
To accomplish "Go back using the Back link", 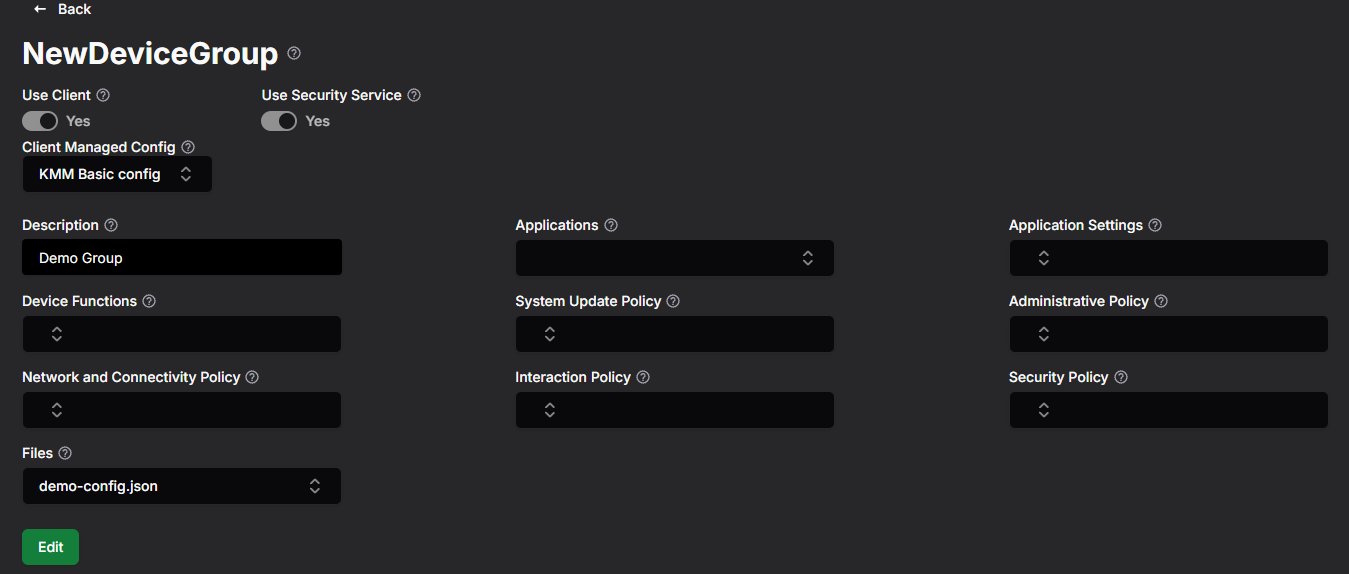I will (62, 9).
